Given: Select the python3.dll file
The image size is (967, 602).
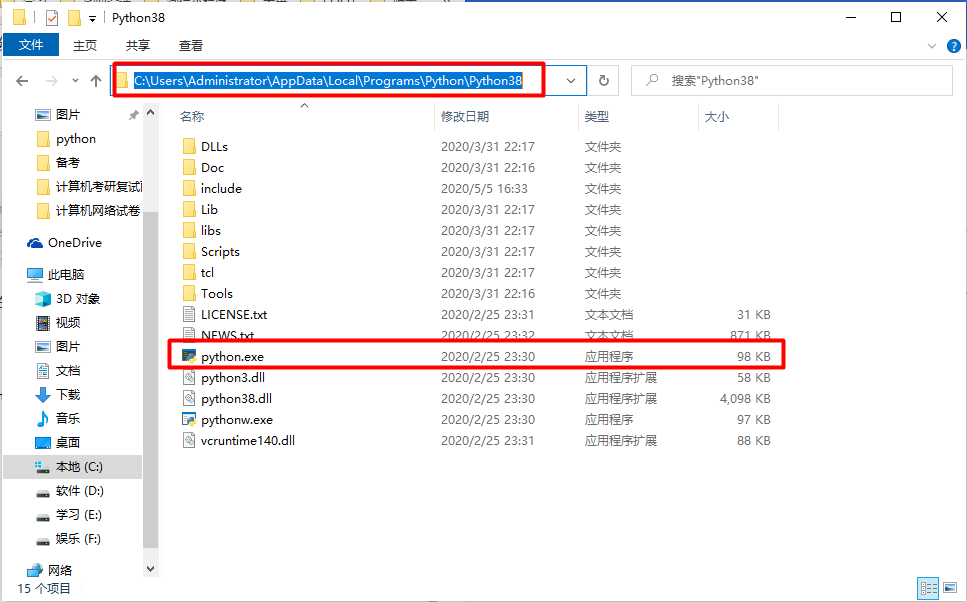Looking at the screenshot, I should pos(232,377).
